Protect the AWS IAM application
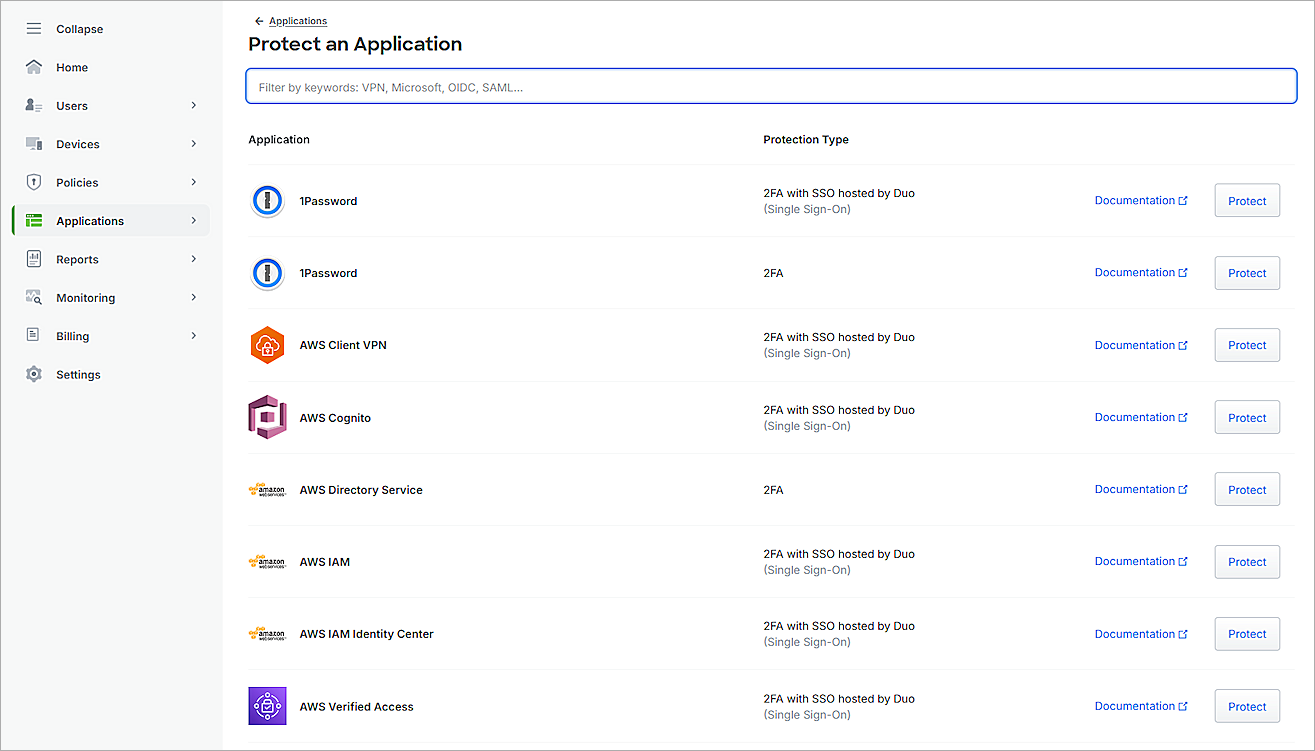Image resolution: width=1315 pixels, height=751 pixels. 1246,562
